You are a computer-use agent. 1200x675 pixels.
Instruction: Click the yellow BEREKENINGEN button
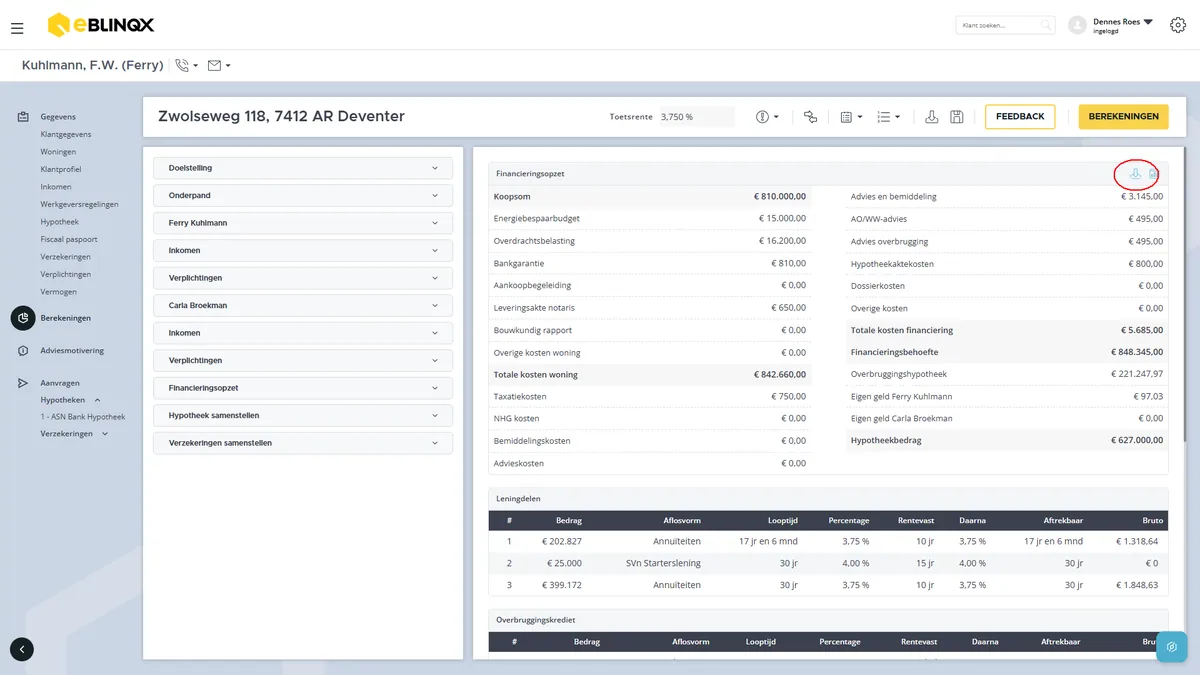[1123, 117]
